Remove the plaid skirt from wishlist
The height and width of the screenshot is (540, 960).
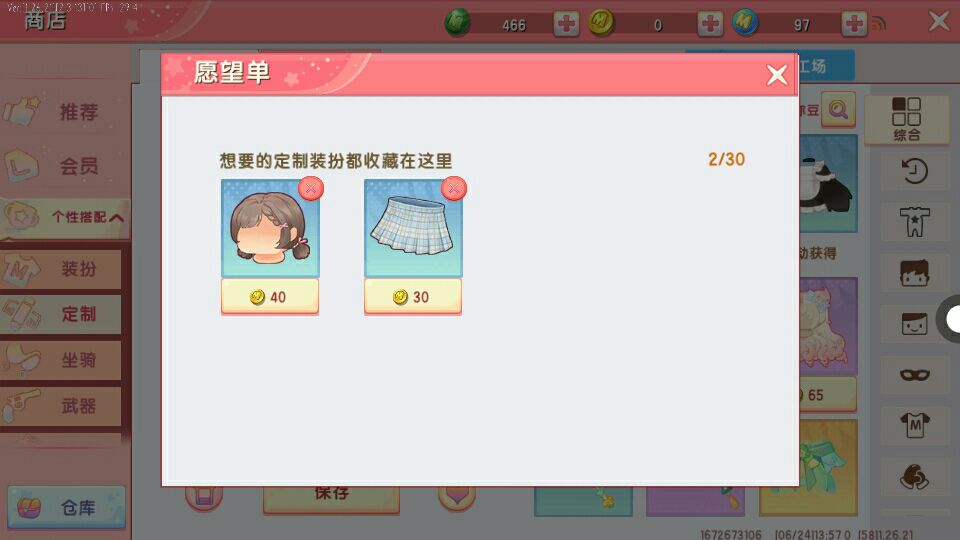454,189
